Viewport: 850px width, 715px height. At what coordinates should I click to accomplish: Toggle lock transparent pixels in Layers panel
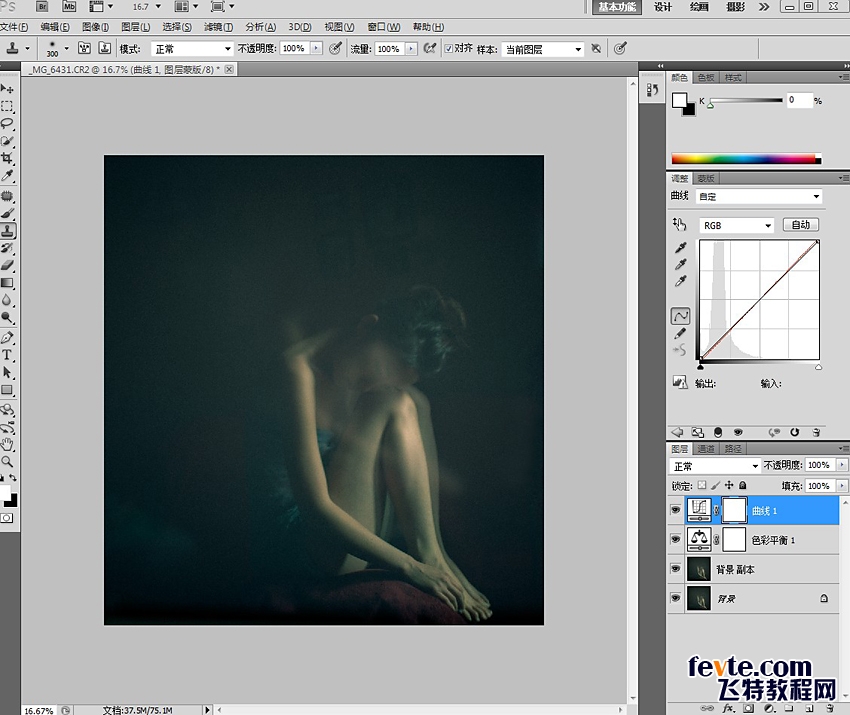click(x=702, y=485)
